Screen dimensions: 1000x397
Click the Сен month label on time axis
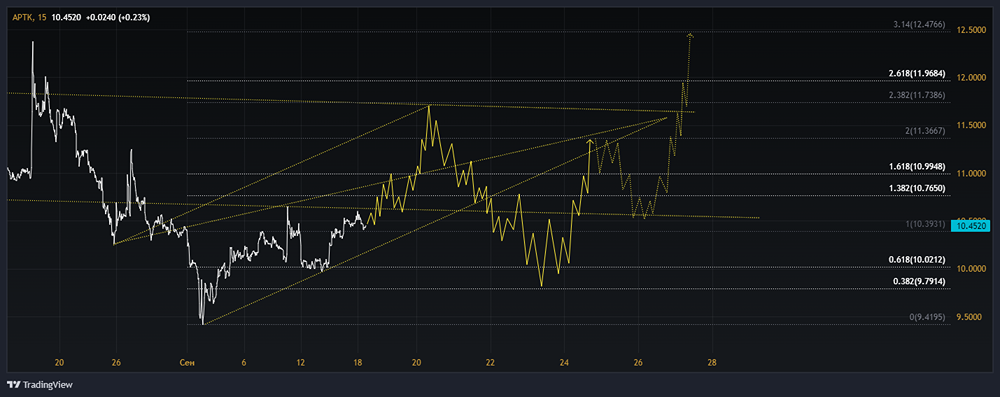point(188,363)
